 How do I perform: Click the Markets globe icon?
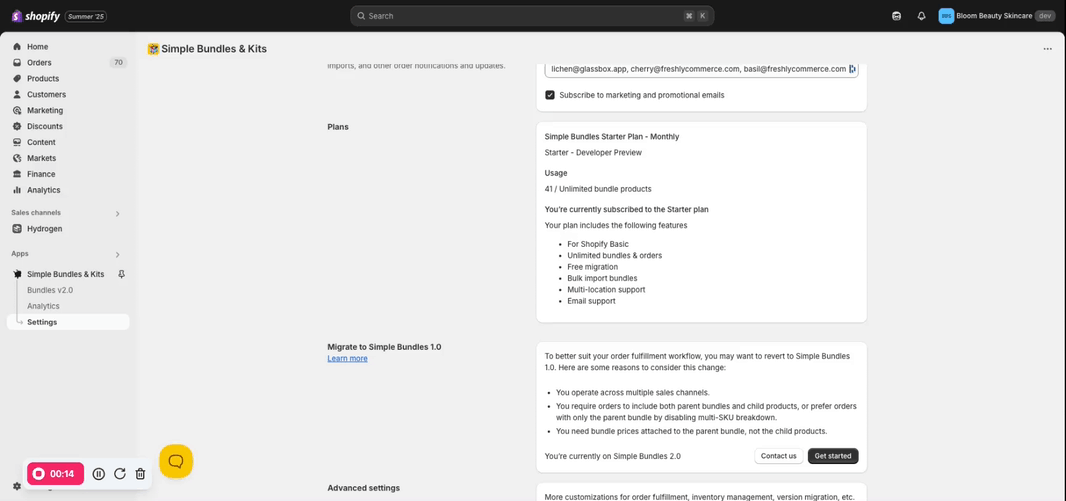[x=17, y=158]
